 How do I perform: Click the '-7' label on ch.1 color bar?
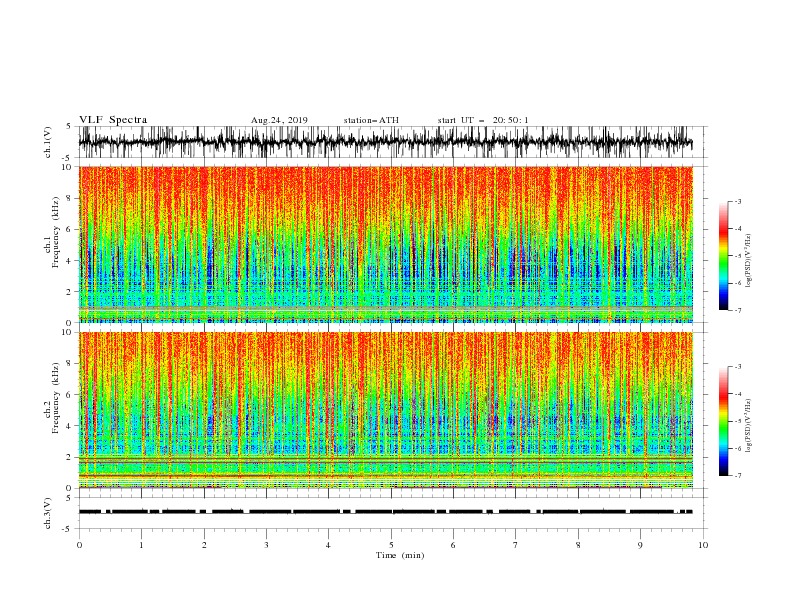click(x=737, y=310)
